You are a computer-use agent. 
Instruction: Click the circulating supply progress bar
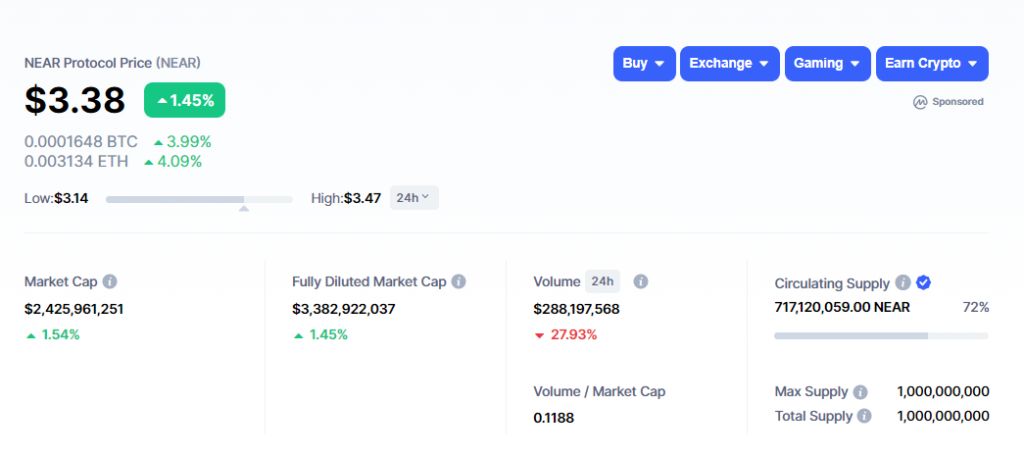[x=881, y=335]
